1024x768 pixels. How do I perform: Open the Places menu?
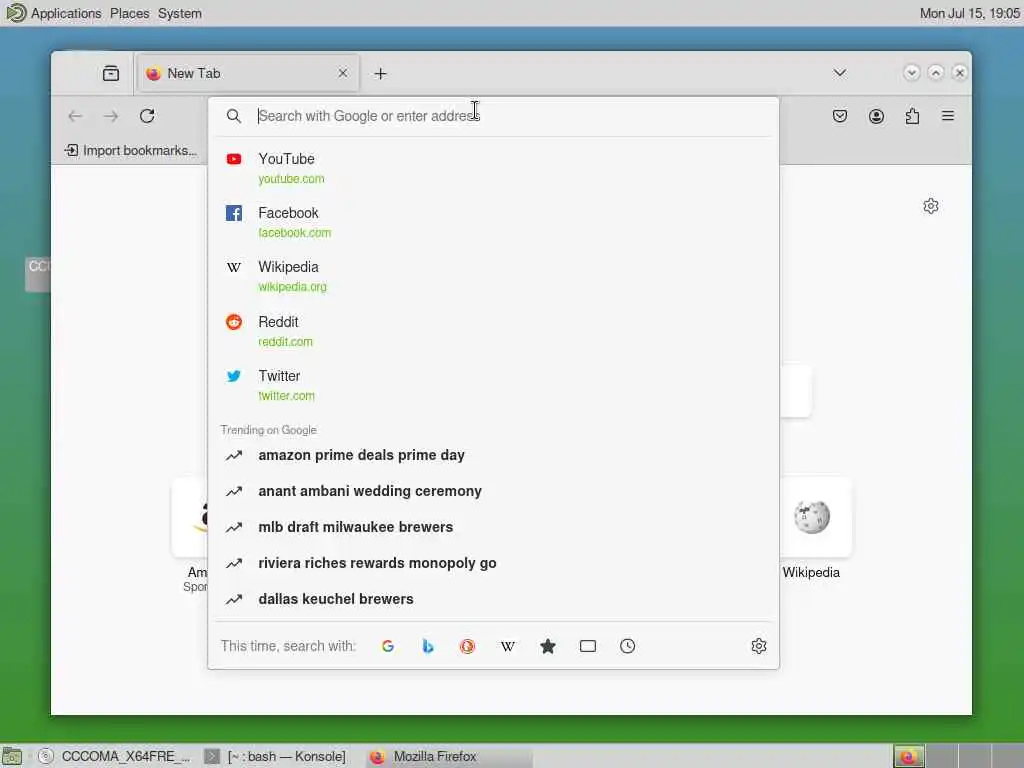129,13
